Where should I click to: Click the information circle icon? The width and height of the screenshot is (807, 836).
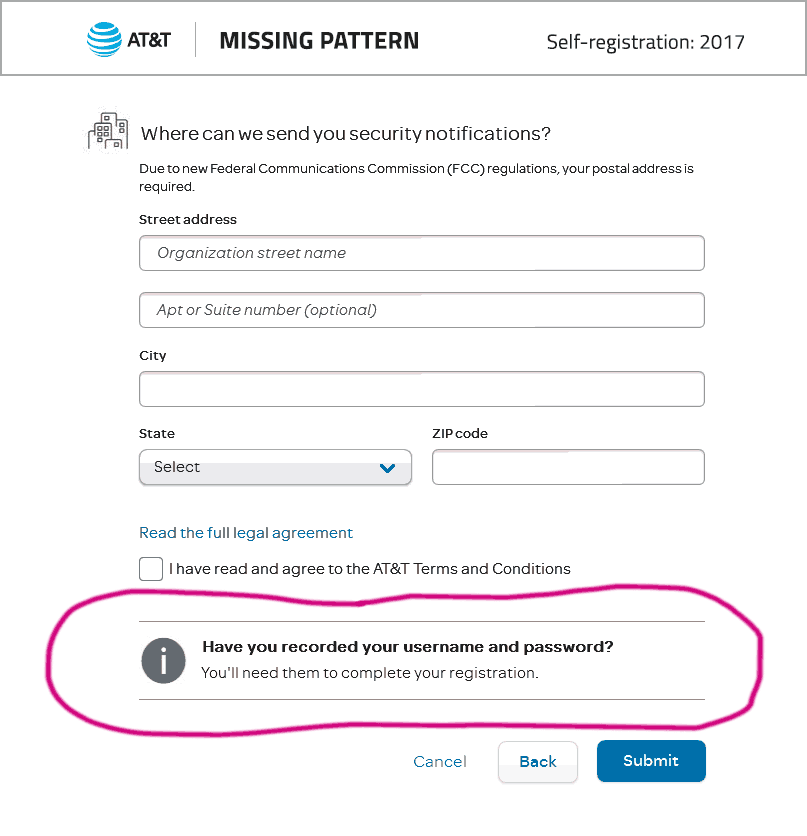[163, 661]
